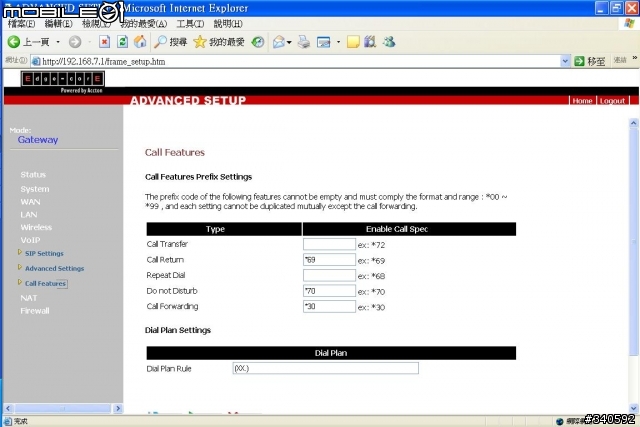Click the Stop loading icon

click(x=104, y=42)
